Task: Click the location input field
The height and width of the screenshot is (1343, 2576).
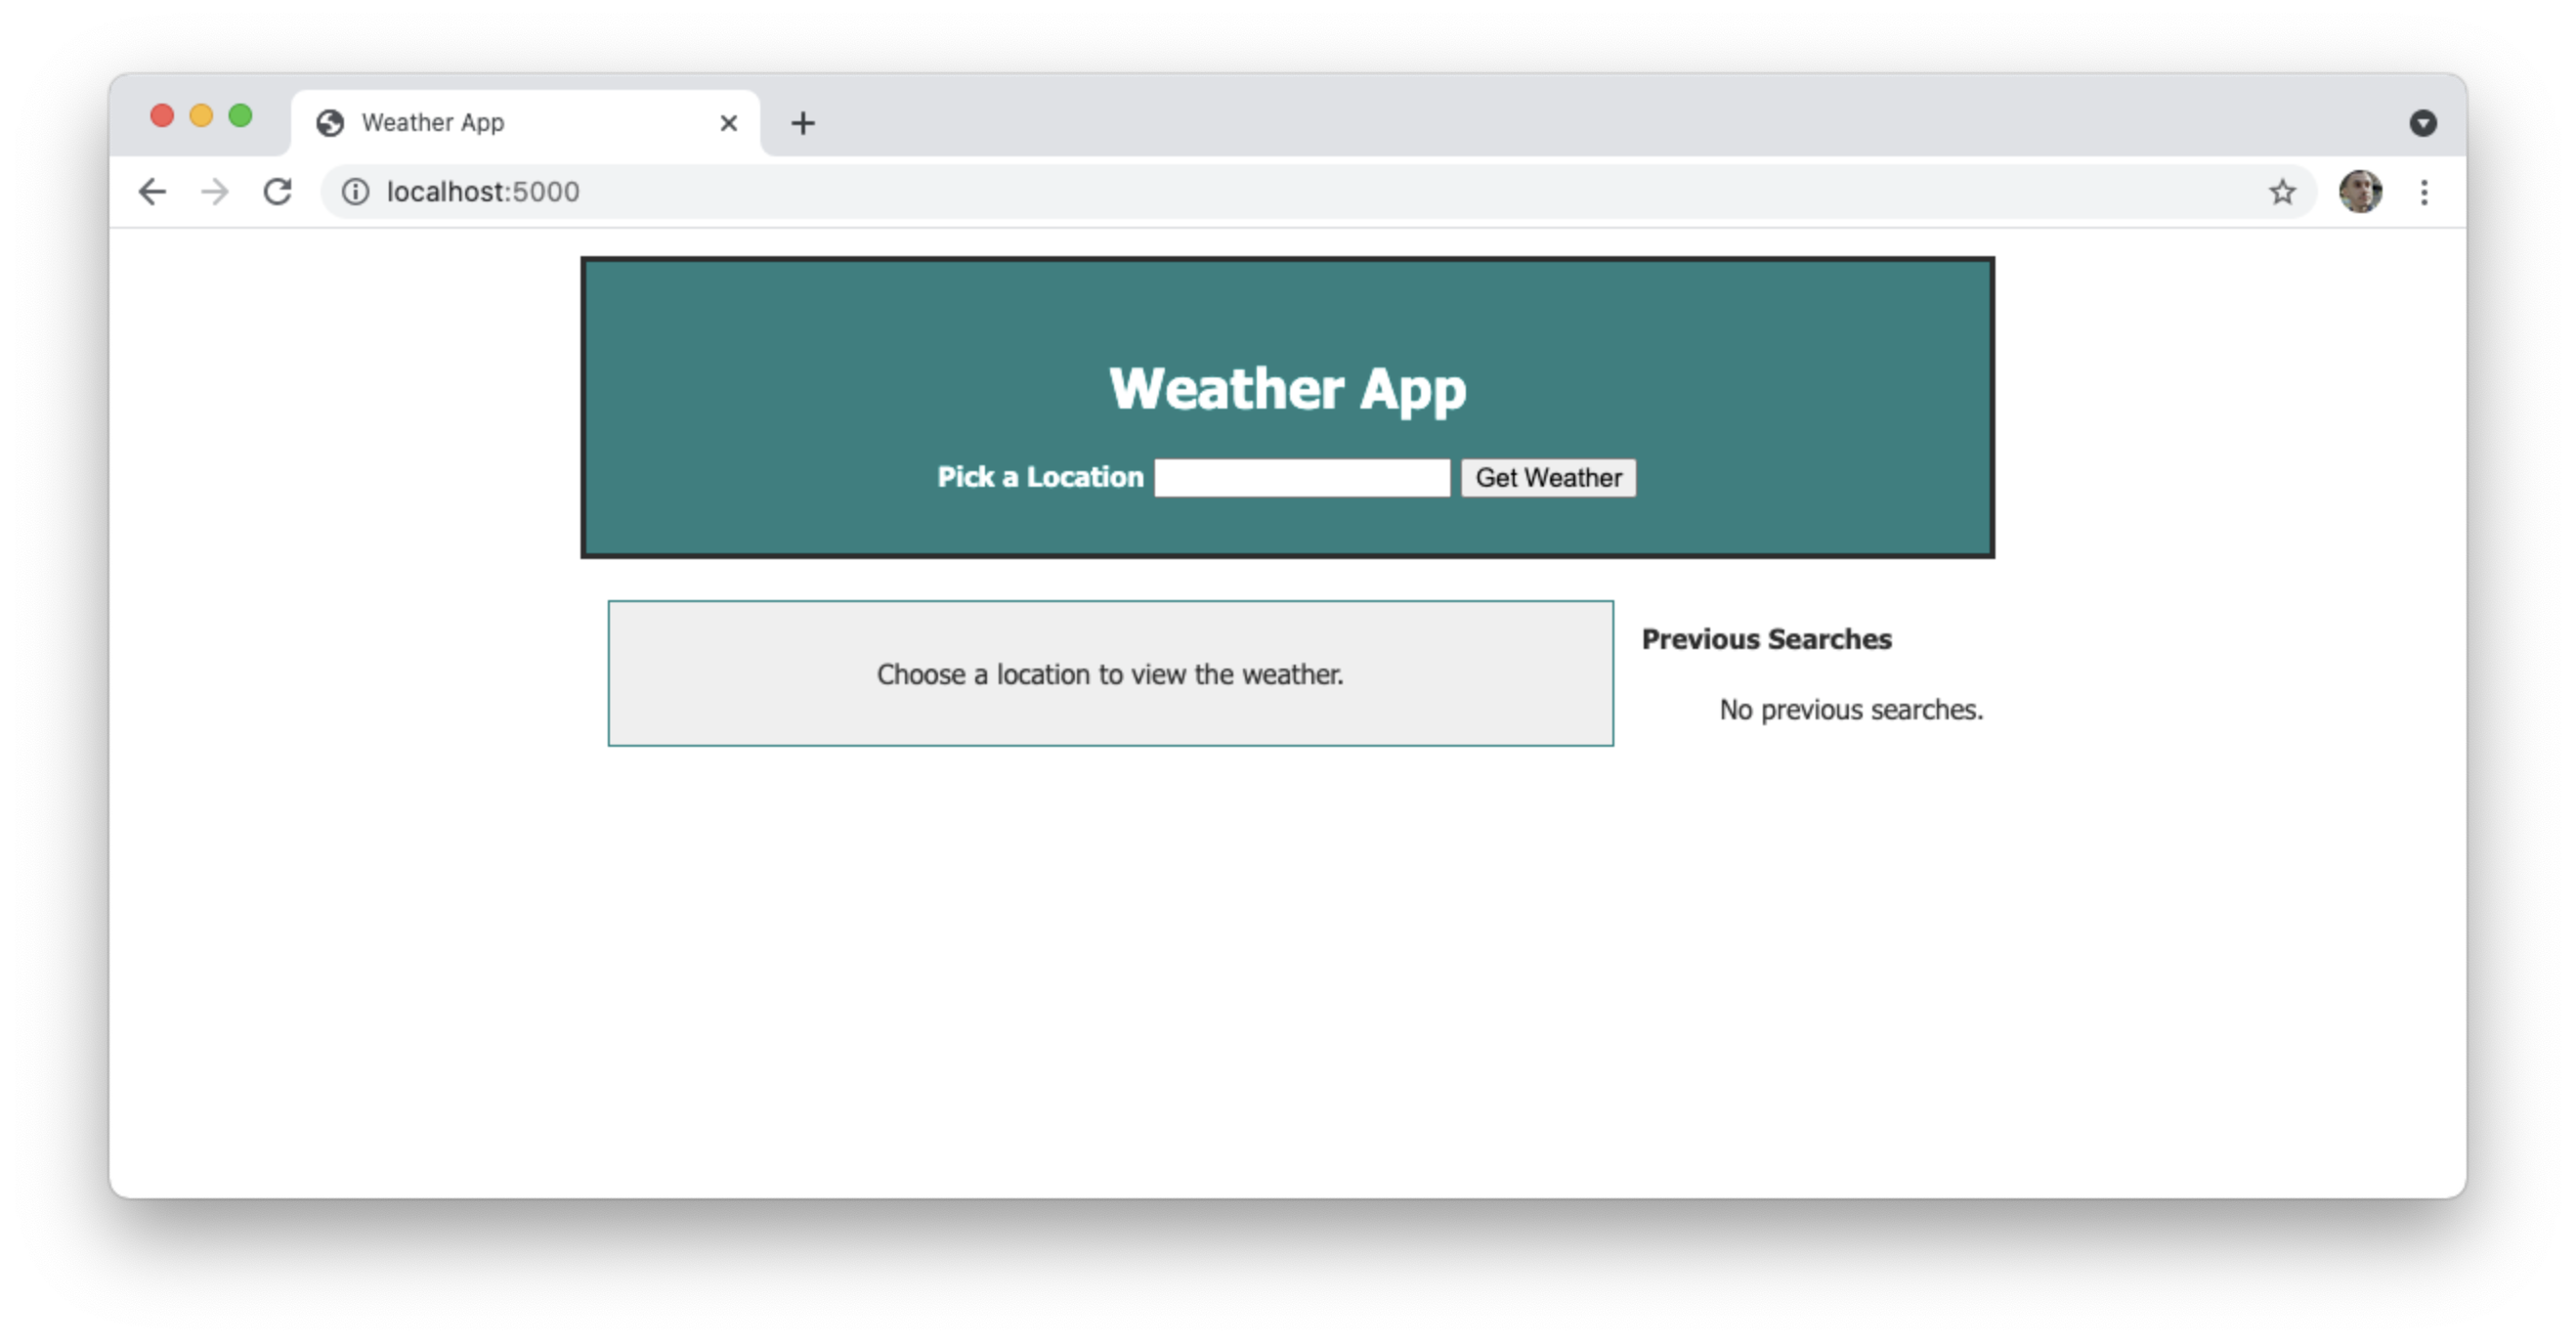Action: 1300,477
